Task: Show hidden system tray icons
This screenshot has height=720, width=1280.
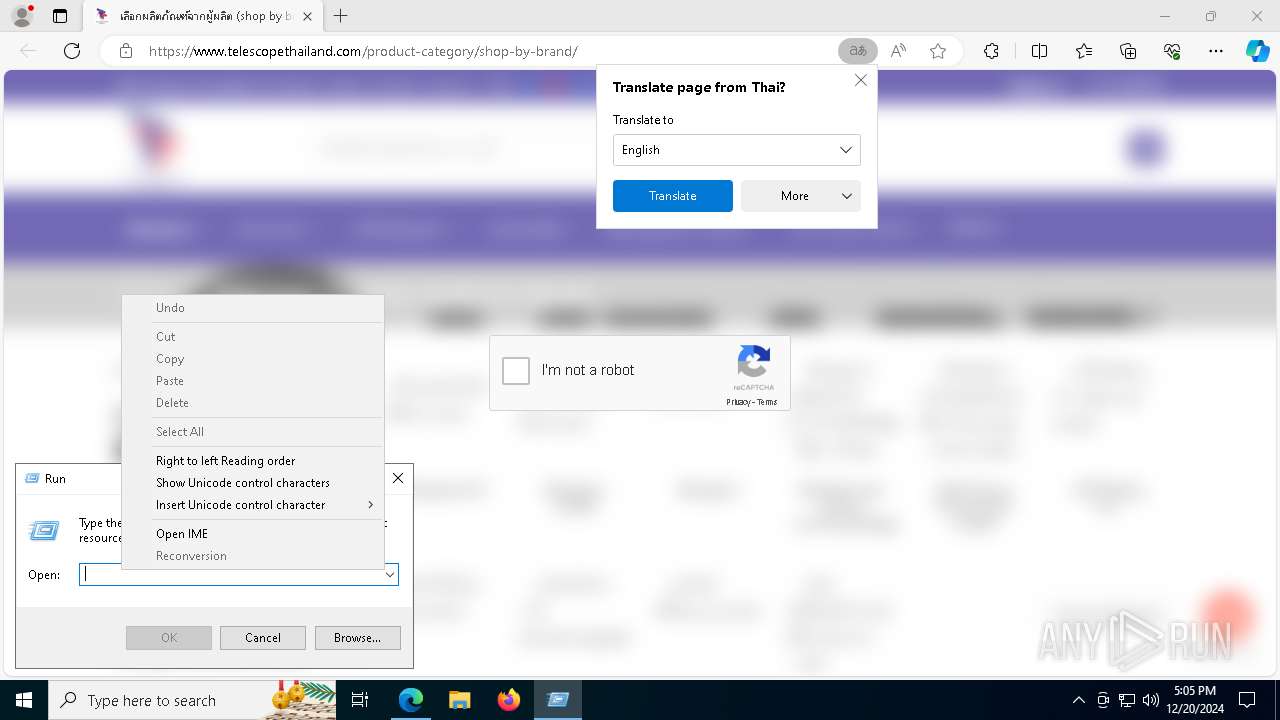Action: 1078,700
